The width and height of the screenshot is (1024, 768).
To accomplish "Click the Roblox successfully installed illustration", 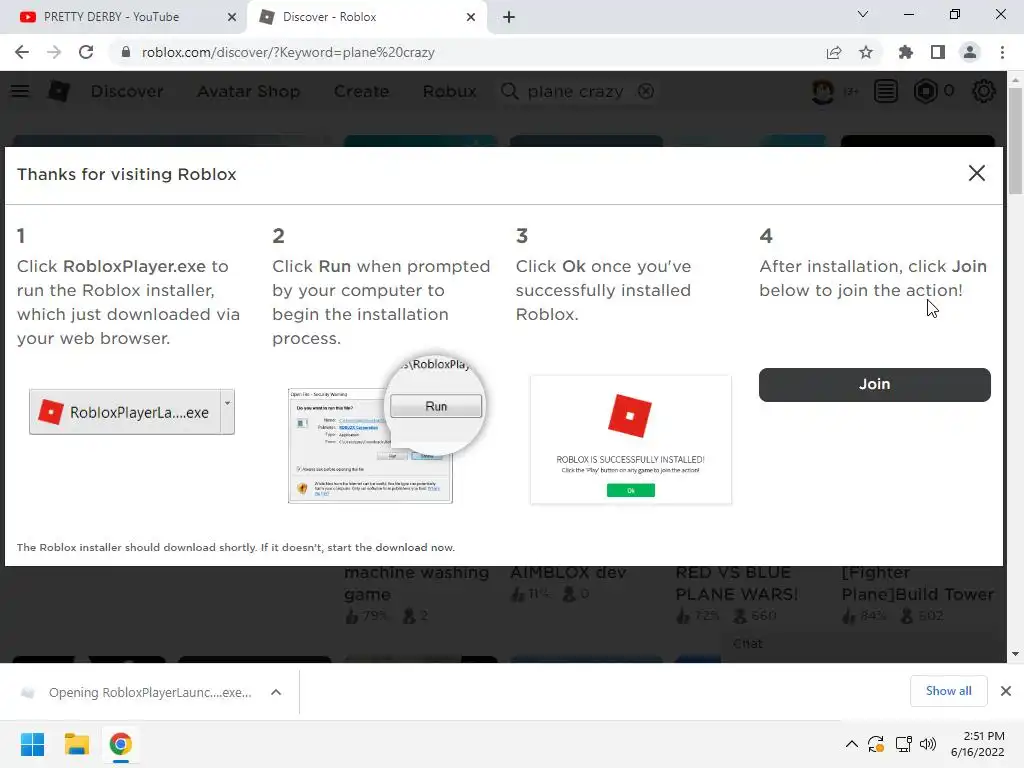I will tap(631, 440).
